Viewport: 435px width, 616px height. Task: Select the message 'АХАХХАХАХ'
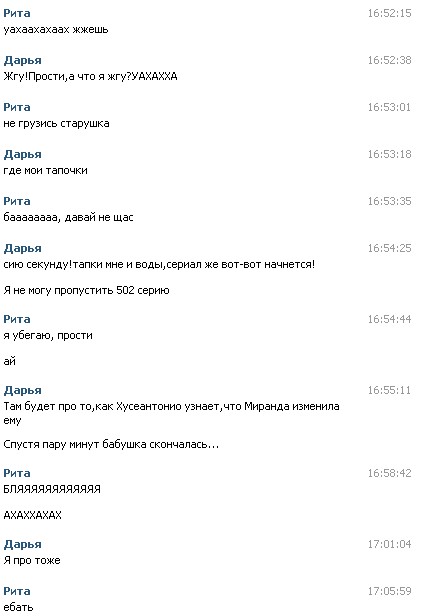coord(33,515)
